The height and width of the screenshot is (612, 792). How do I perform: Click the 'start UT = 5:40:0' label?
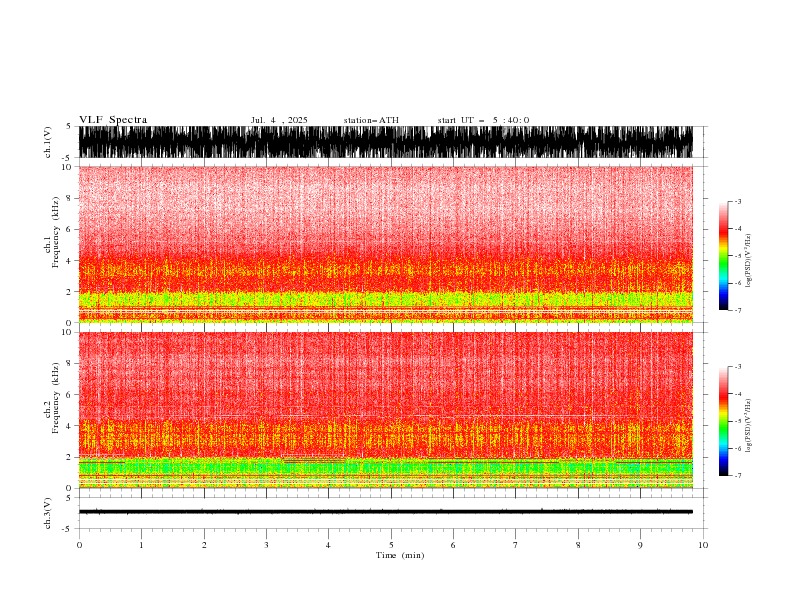click(483, 120)
